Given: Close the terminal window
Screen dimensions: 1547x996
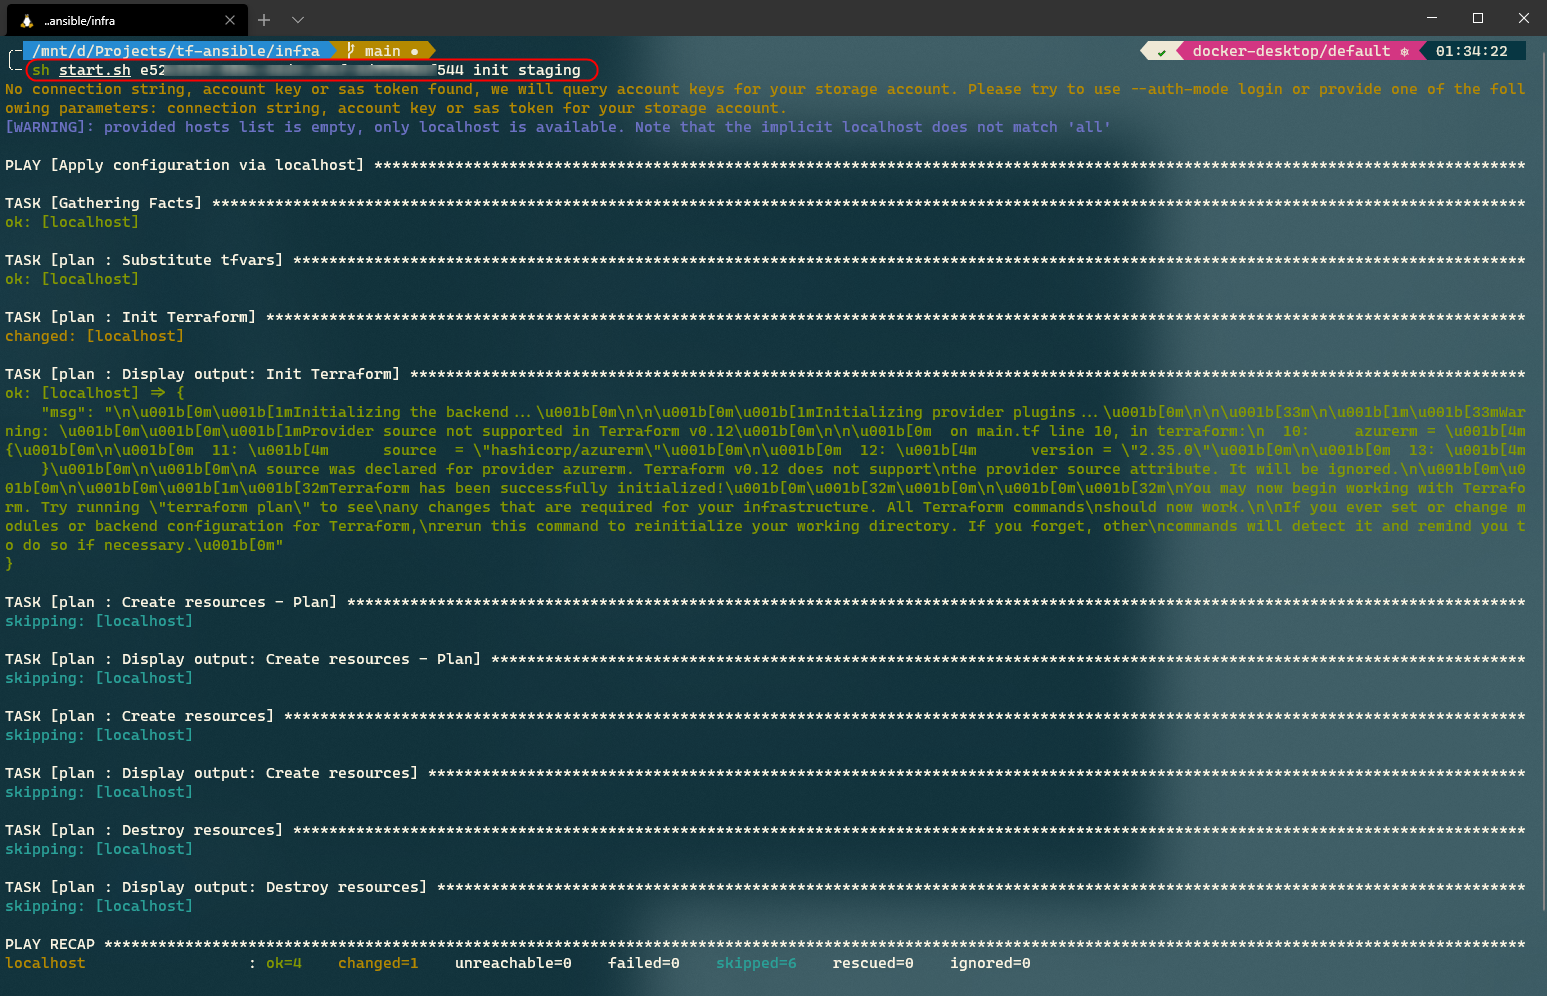Looking at the screenshot, I should click(1524, 18).
